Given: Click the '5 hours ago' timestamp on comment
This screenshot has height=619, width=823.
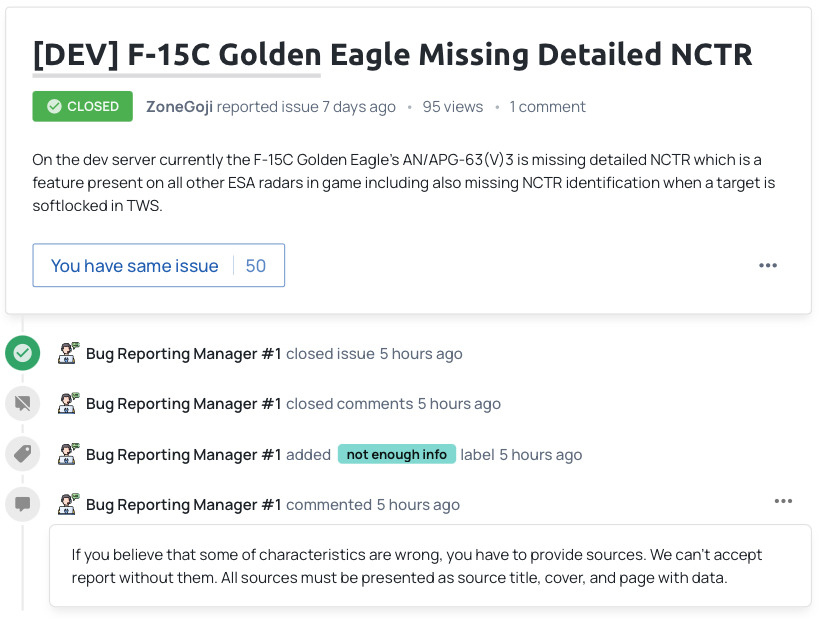Looking at the screenshot, I should (418, 505).
